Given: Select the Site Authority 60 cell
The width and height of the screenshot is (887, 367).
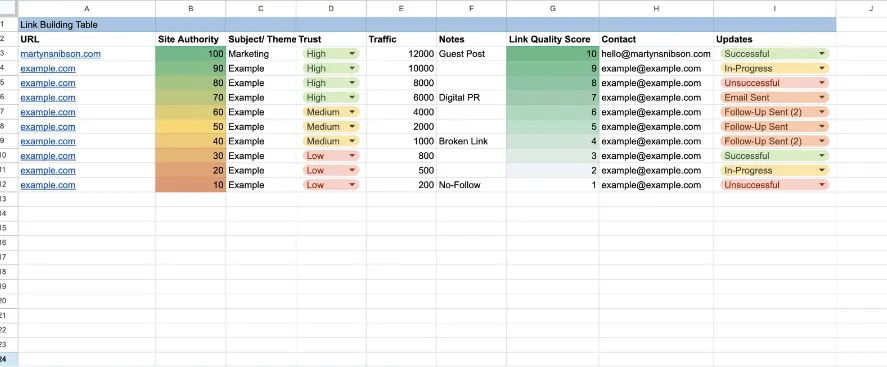Looking at the screenshot, I should click(x=191, y=112).
